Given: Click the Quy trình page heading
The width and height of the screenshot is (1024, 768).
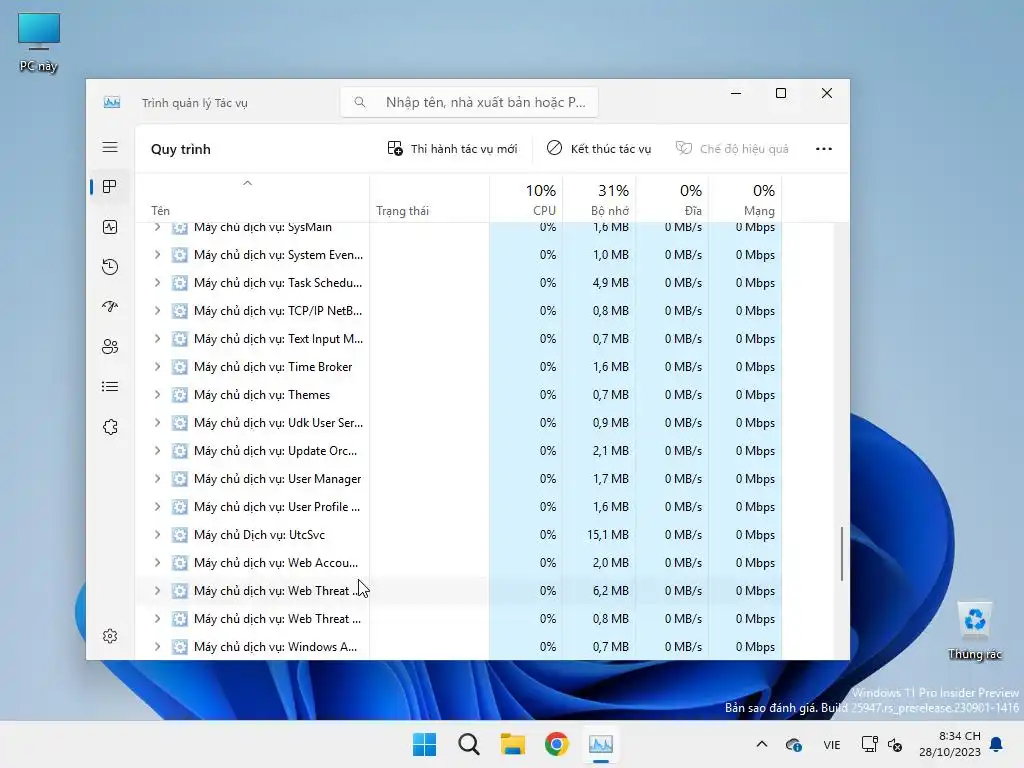Looking at the screenshot, I should (x=181, y=149).
